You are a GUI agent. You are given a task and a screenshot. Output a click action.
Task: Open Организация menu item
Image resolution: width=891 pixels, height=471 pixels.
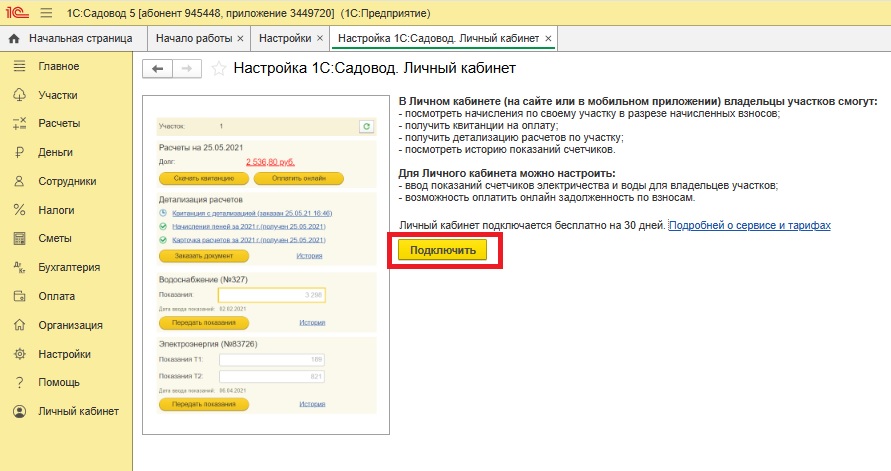pyautogui.click(x=70, y=325)
